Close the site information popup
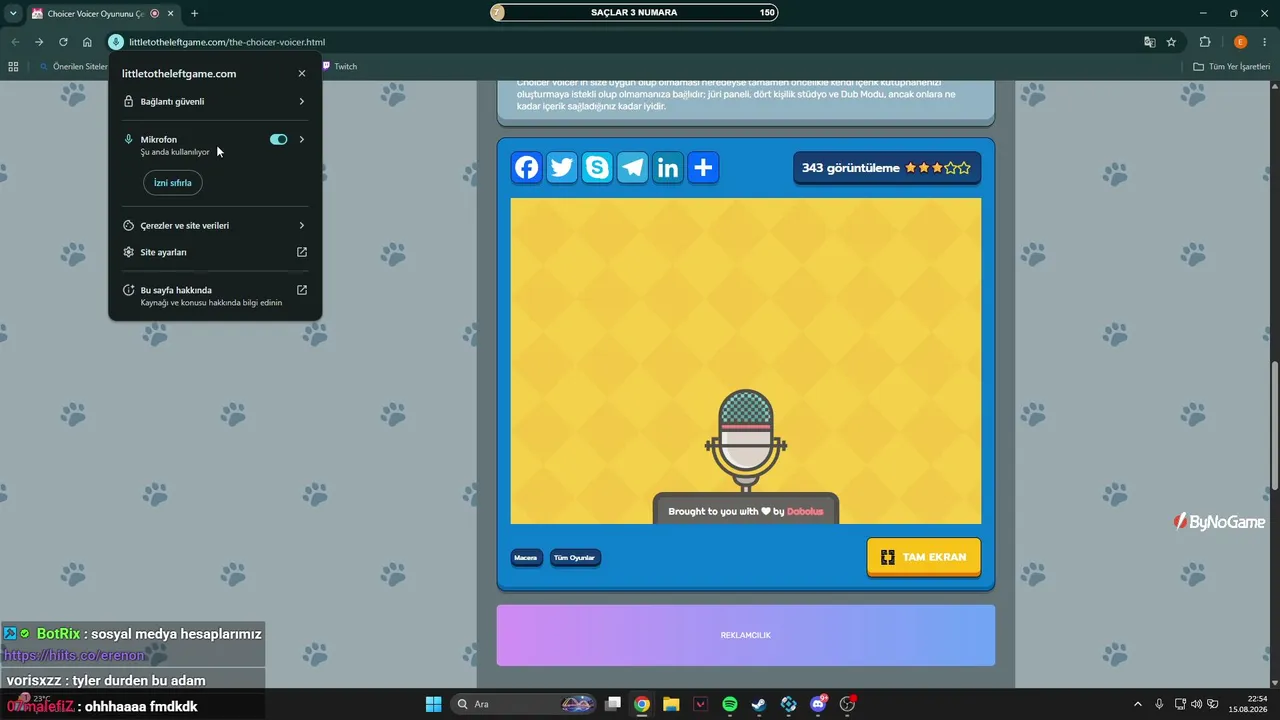Image resolution: width=1280 pixels, height=720 pixels. tap(302, 73)
